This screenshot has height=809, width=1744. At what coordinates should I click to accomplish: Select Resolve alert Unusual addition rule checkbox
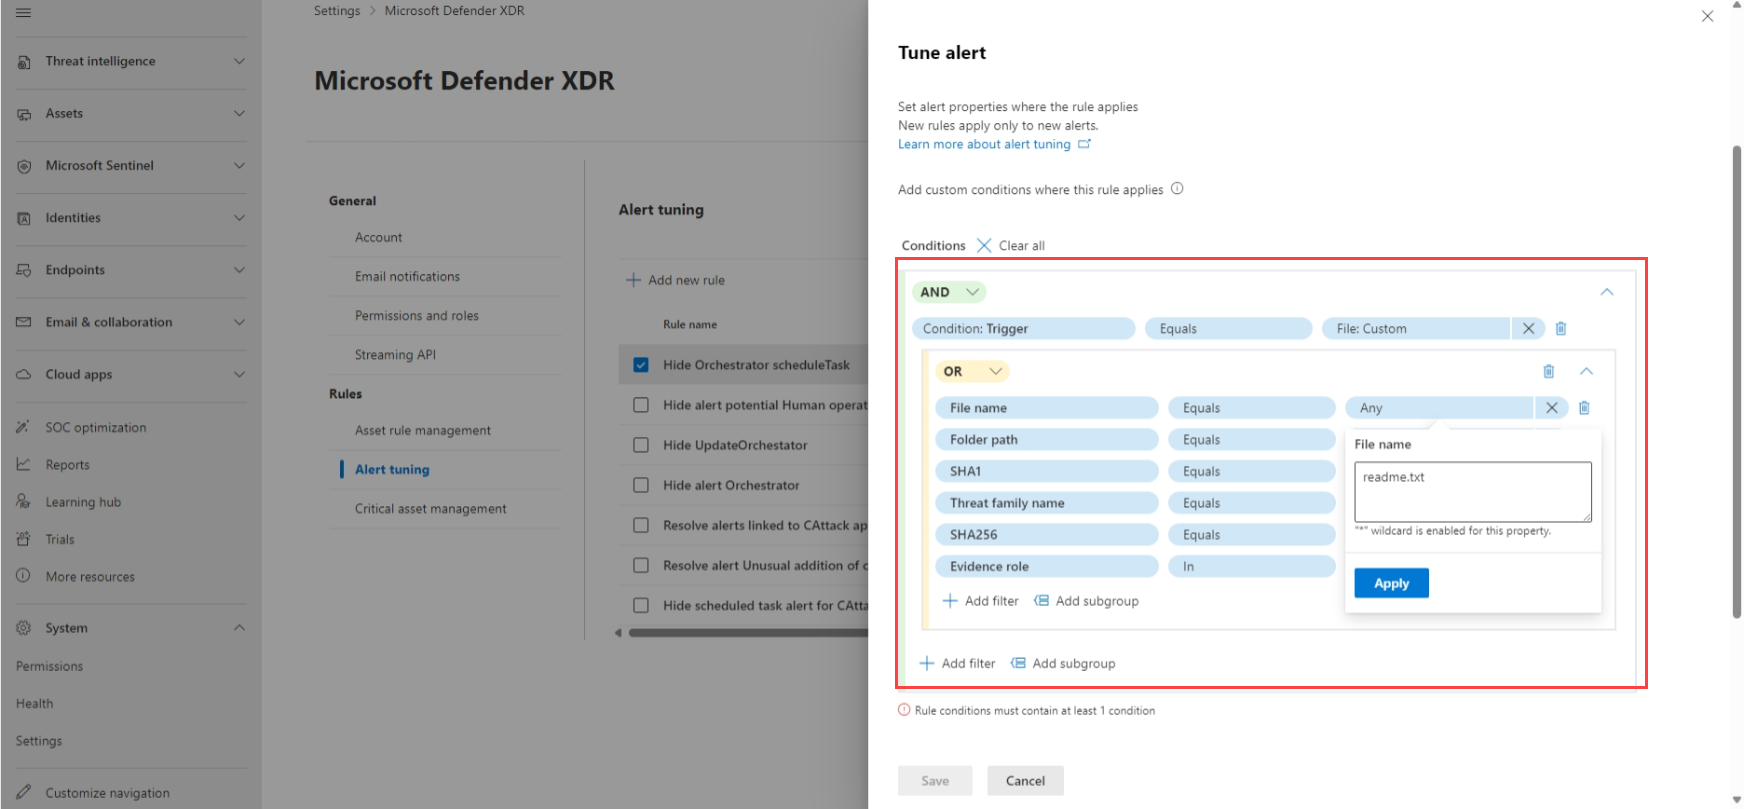(x=641, y=565)
